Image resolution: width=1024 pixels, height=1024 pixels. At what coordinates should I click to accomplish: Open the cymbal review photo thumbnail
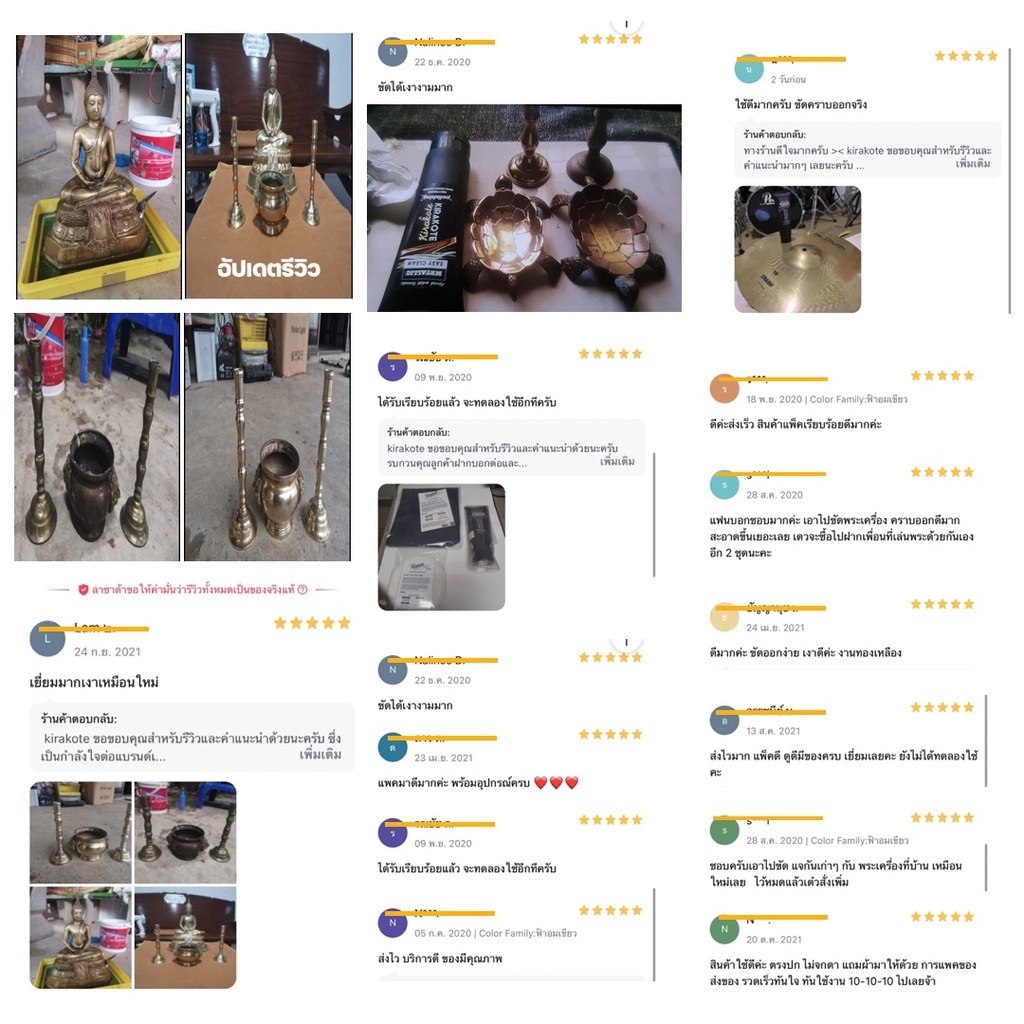797,249
